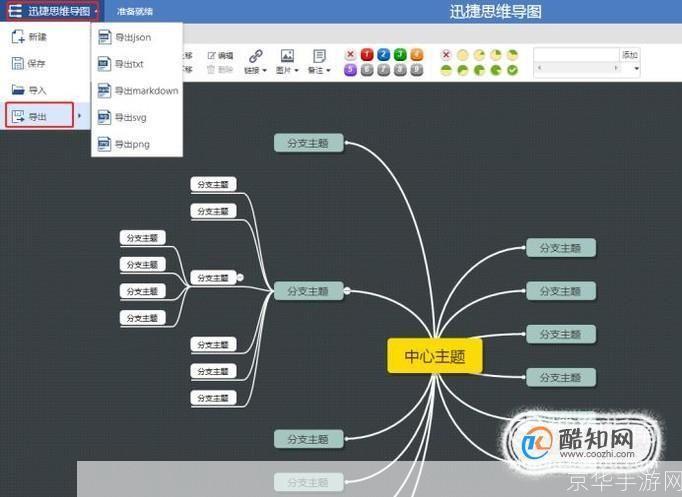Set progress to three-eighths pie icon

[x=513, y=55]
